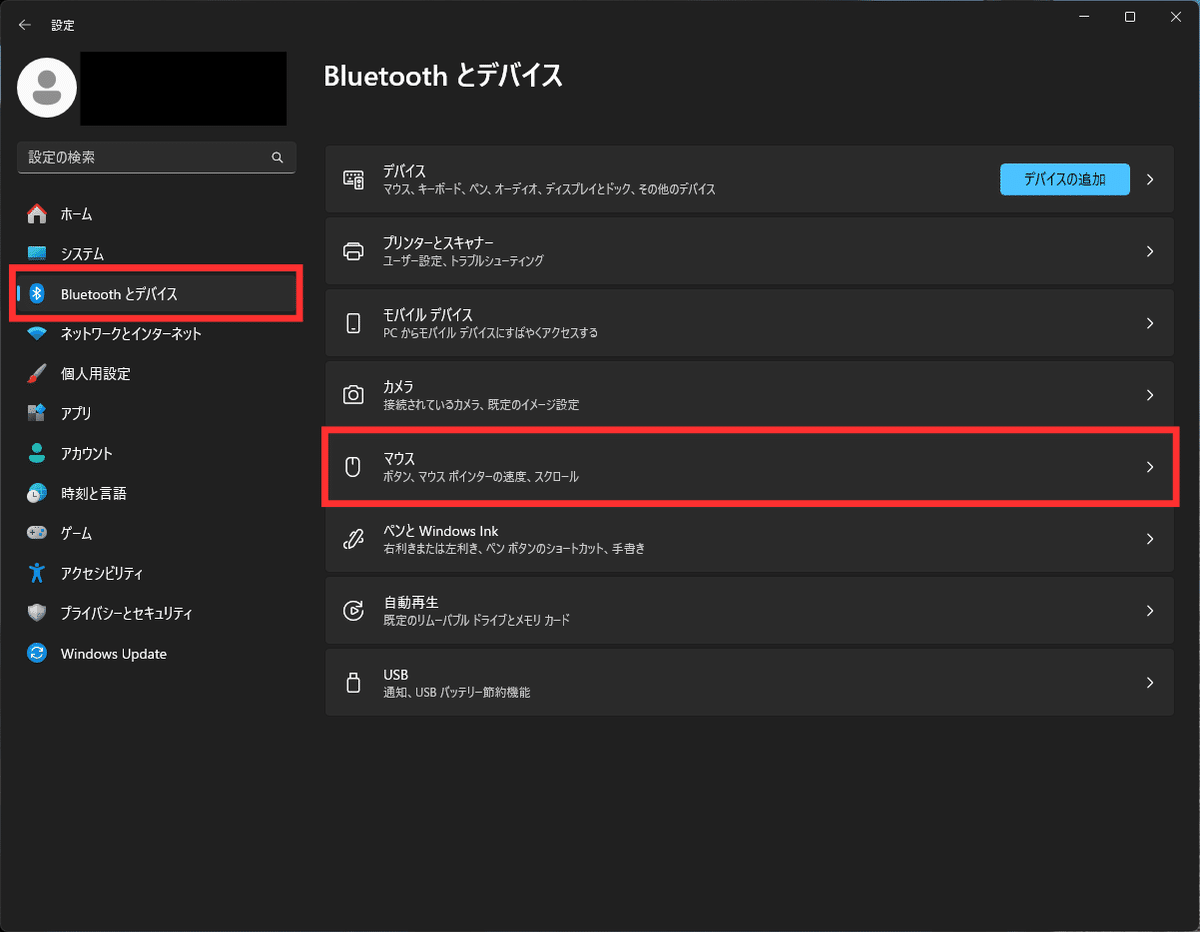1200x932 pixels.
Task: Click the Home house icon in sidebar
Action: [37, 214]
